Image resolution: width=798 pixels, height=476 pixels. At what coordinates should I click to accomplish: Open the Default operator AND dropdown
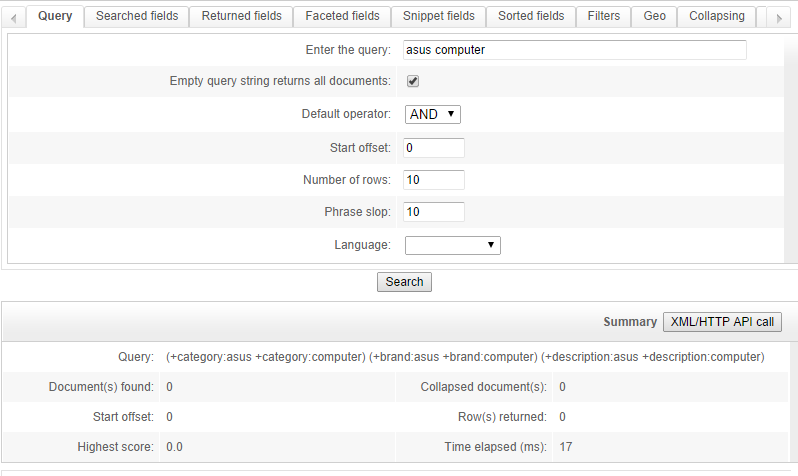433,115
